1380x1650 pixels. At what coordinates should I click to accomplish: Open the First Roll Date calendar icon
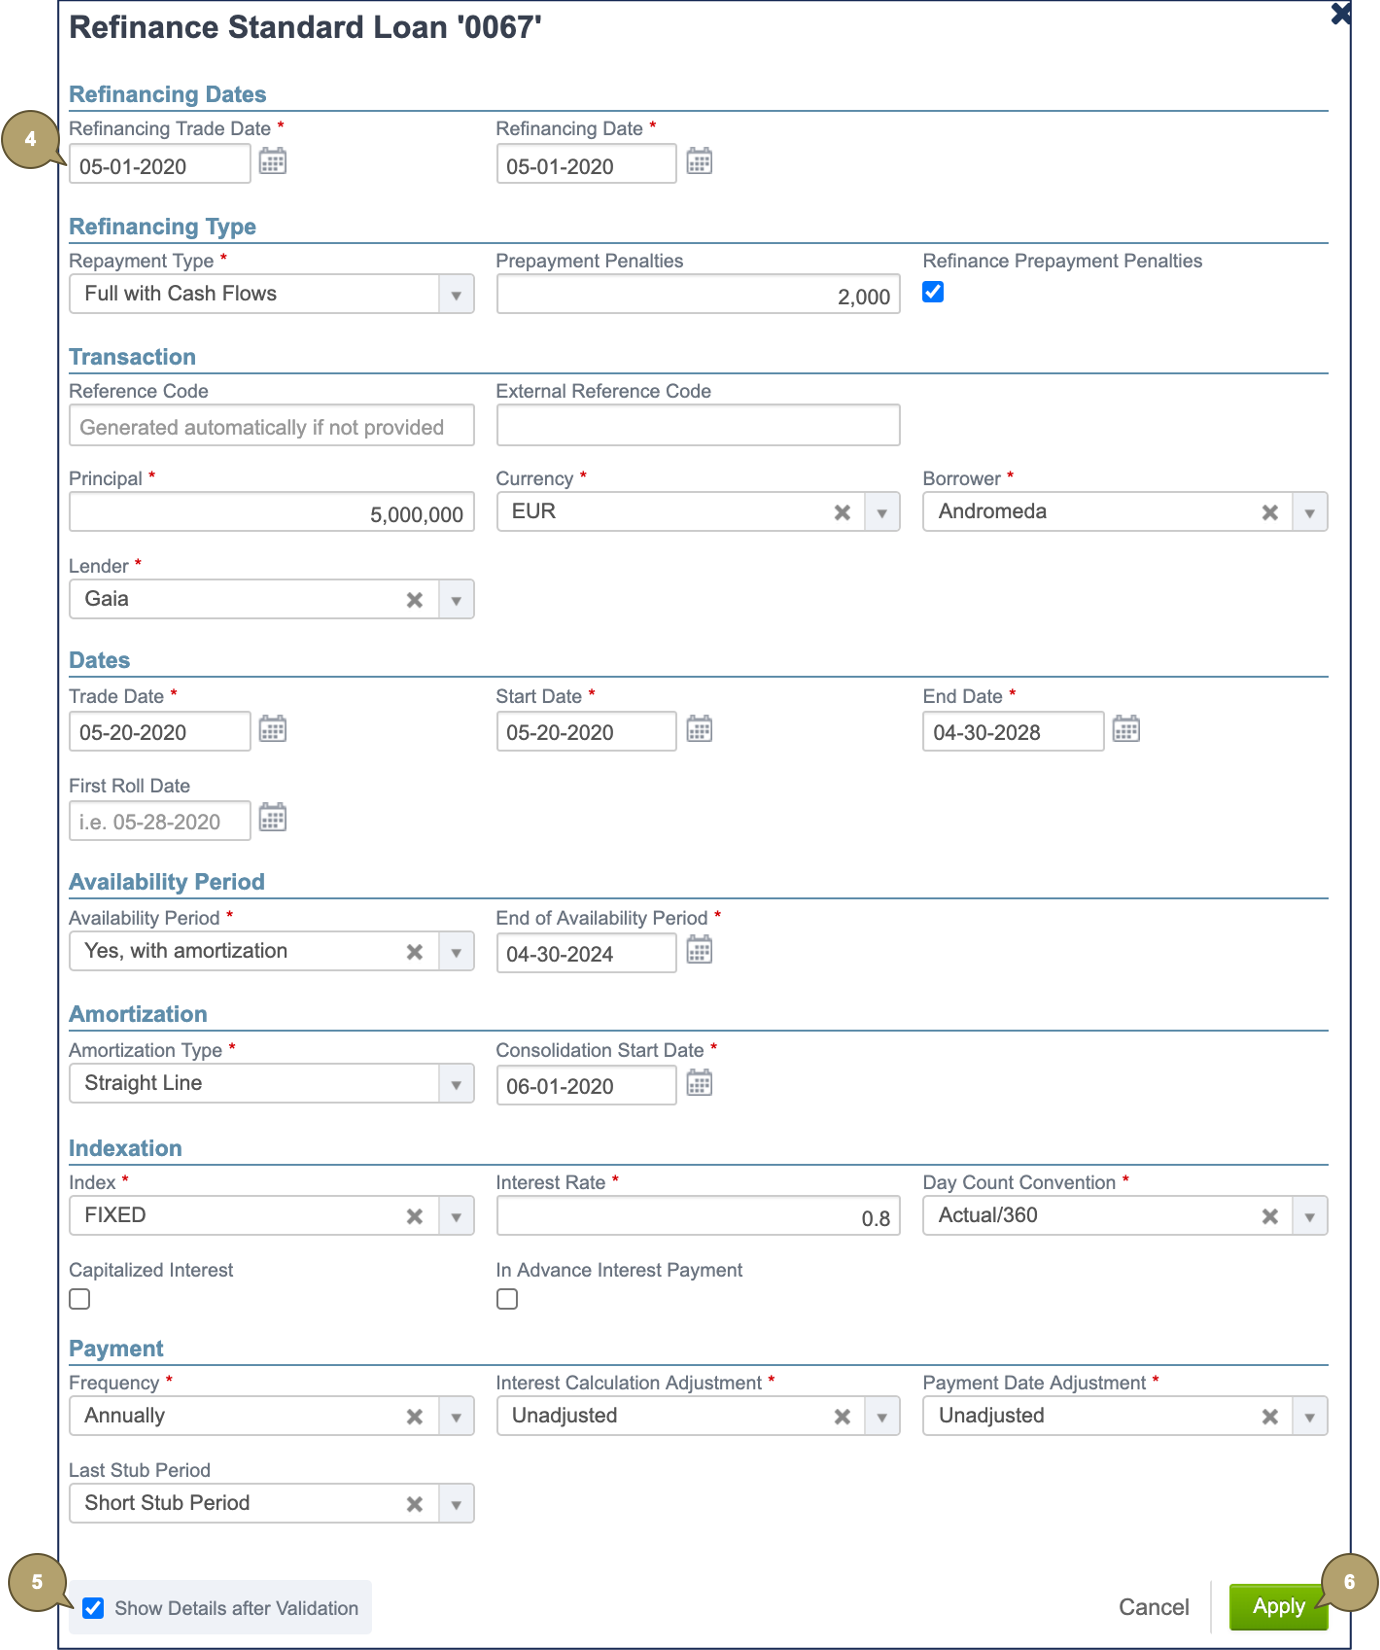click(272, 818)
